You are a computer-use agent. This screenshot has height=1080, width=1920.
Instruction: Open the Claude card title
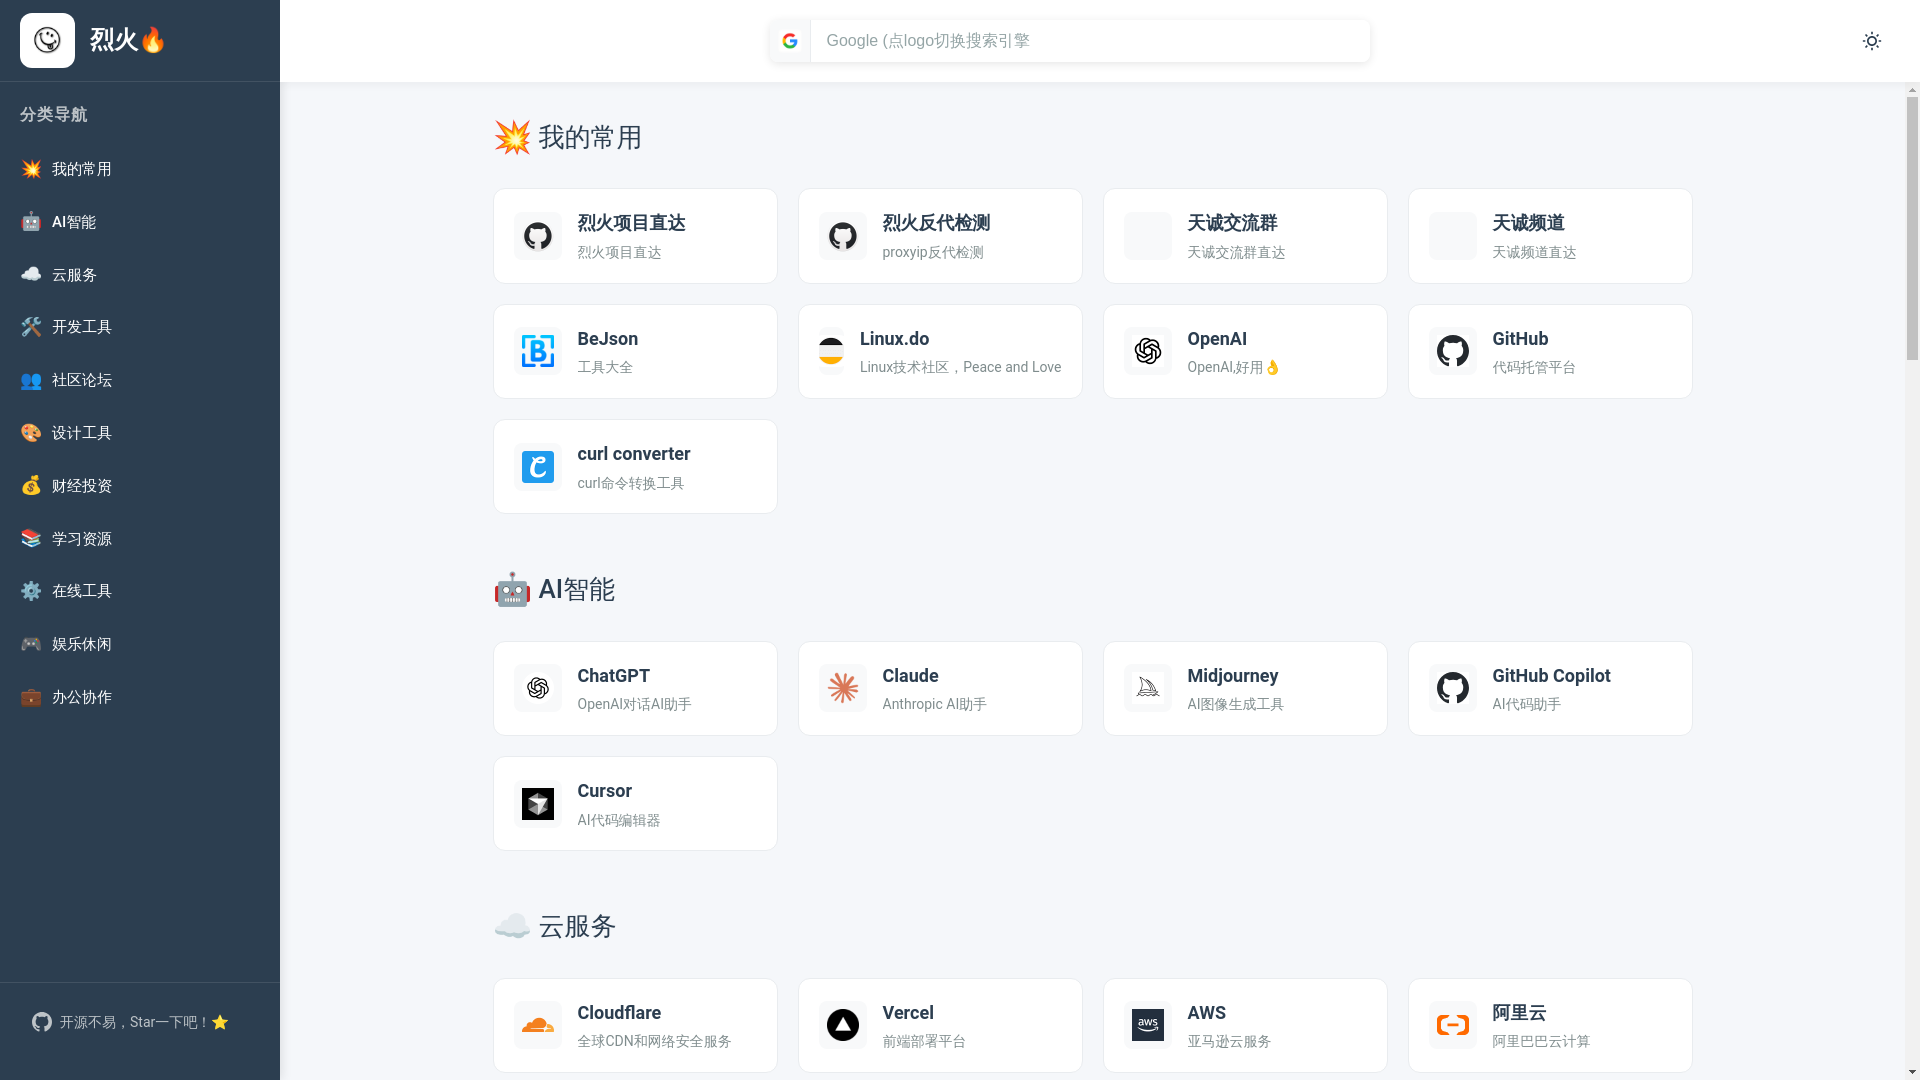coord(910,676)
